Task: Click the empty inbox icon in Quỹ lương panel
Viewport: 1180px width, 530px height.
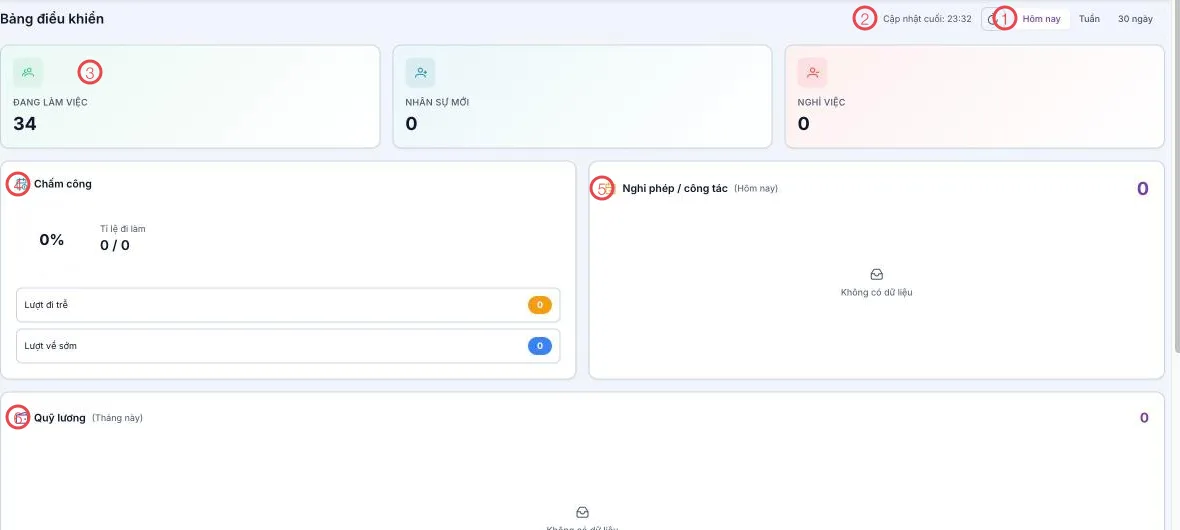Action: coord(582,512)
